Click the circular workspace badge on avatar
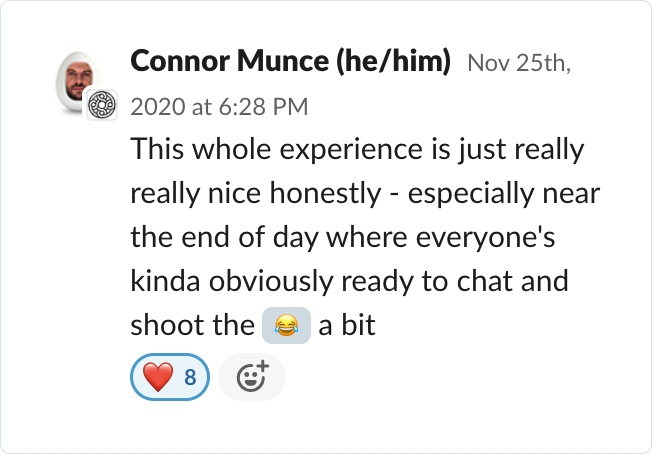Screen dimensions: 652x454 [102, 105]
